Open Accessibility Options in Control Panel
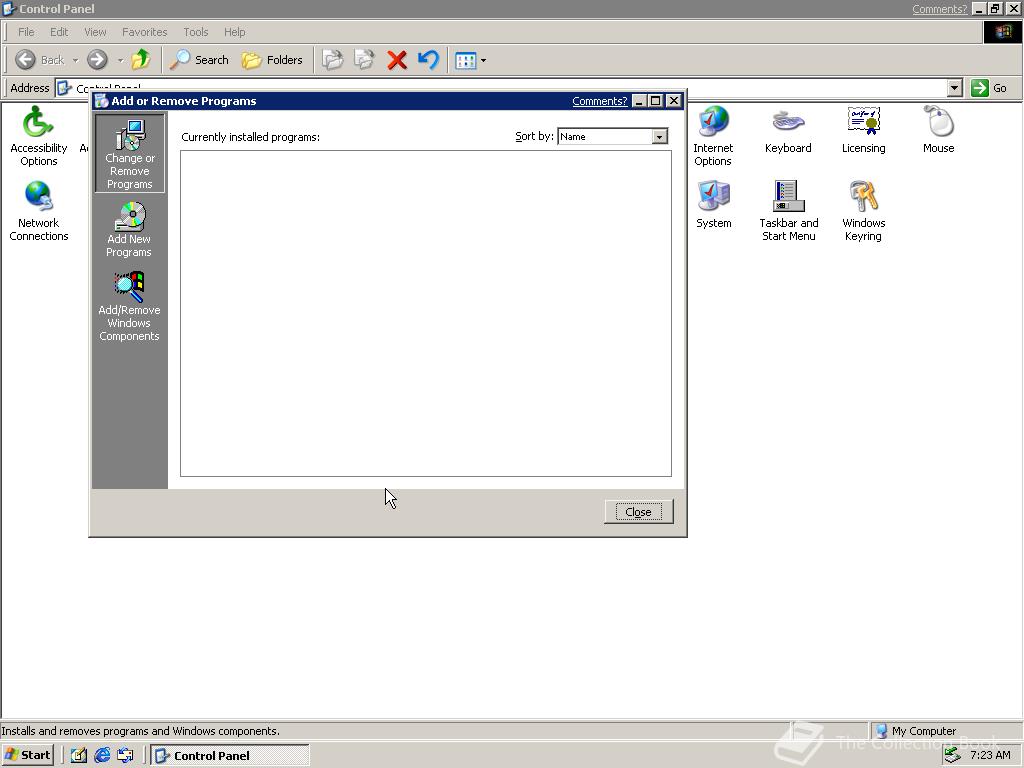 (39, 136)
